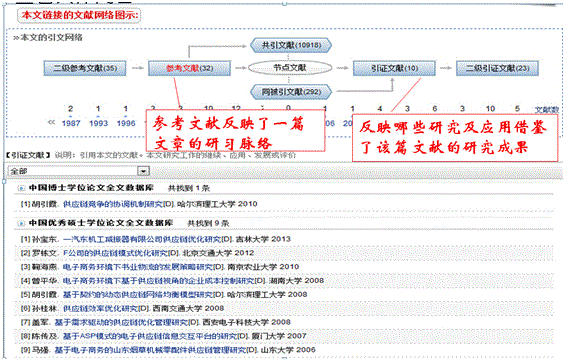Open thesis 基于电子商务的山东烟草机械零配件供应链管理研究
Image resolution: width=565 pixels, height=361 pixels.
[151, 350]
